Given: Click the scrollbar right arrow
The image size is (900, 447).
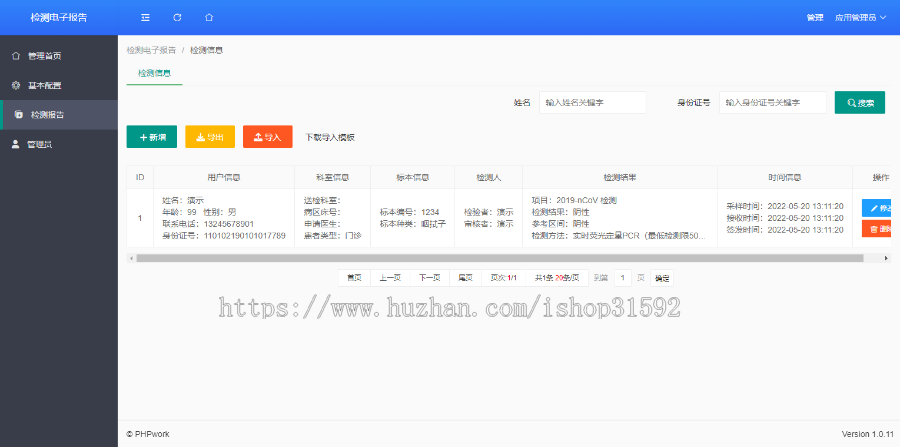Looking at the screenshot, I should [x=887, y=258].
